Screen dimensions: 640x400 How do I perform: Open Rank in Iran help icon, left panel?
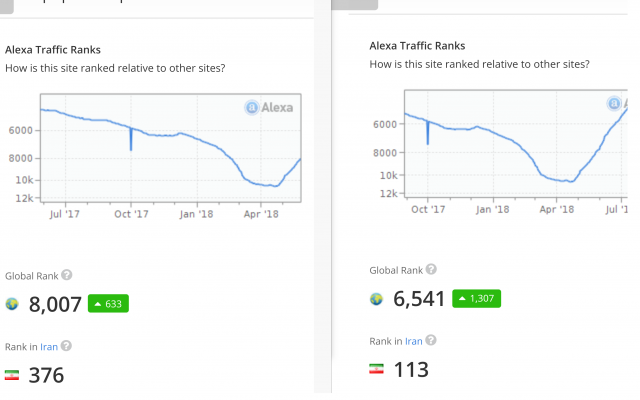click(x=66, y=346)
